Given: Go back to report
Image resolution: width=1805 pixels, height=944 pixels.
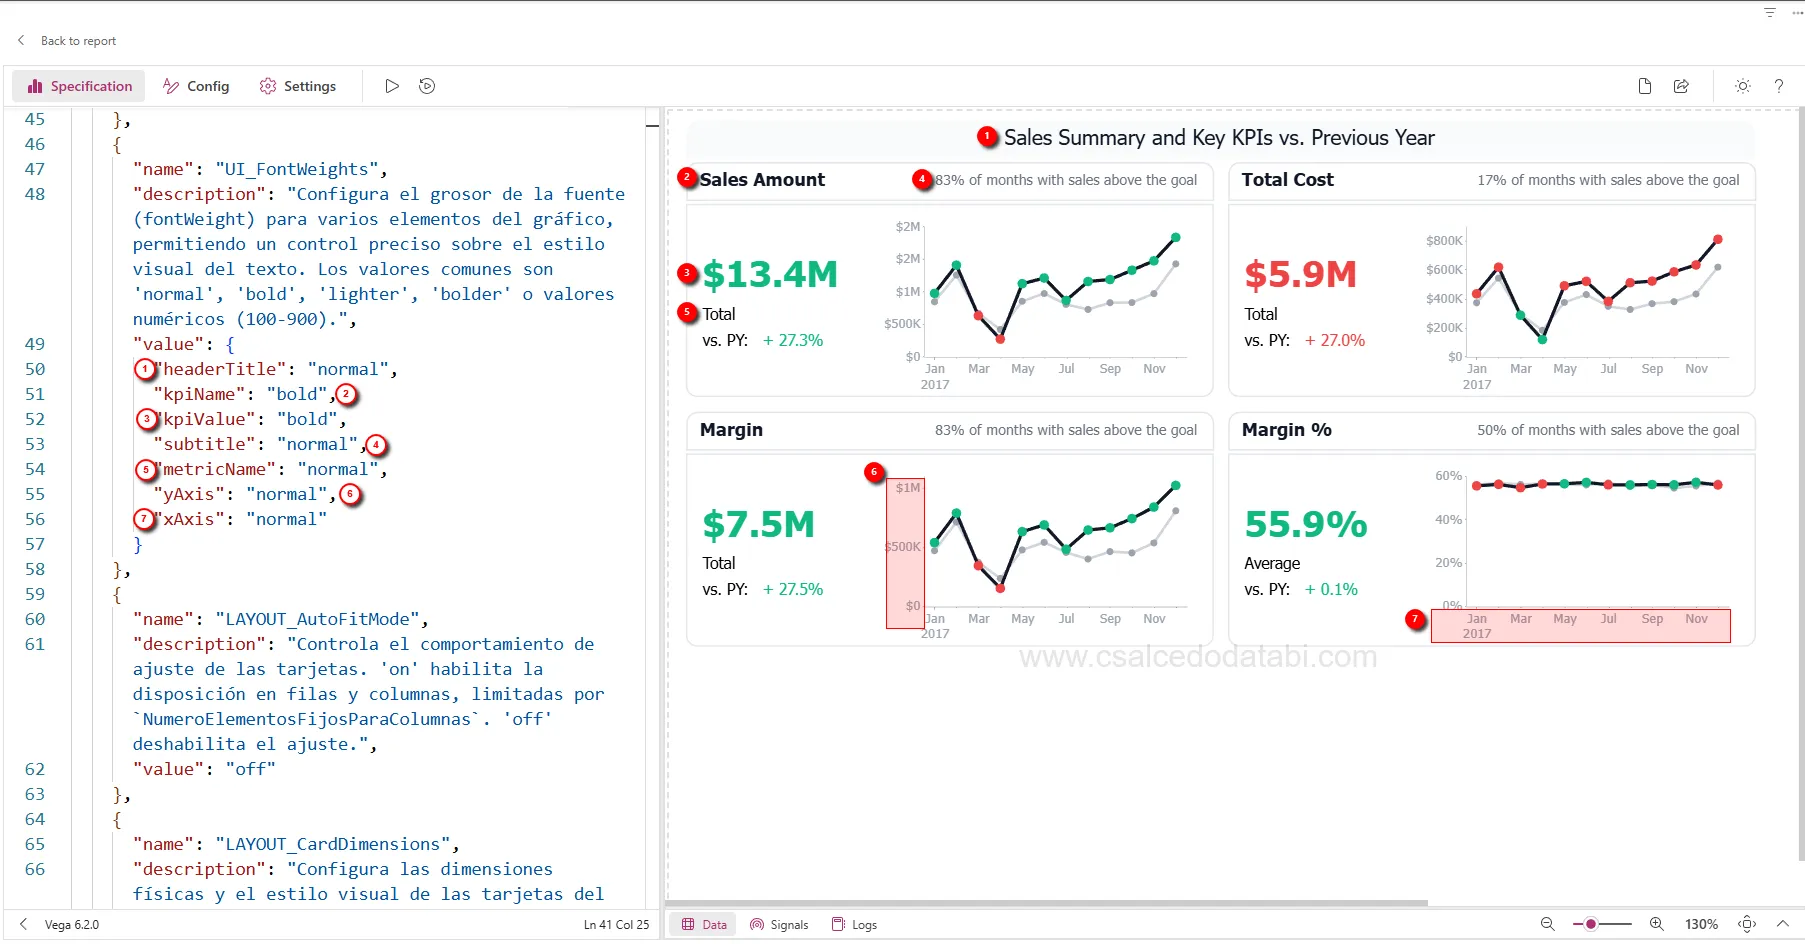Looking at the screenshot, I should click(66, 40).
